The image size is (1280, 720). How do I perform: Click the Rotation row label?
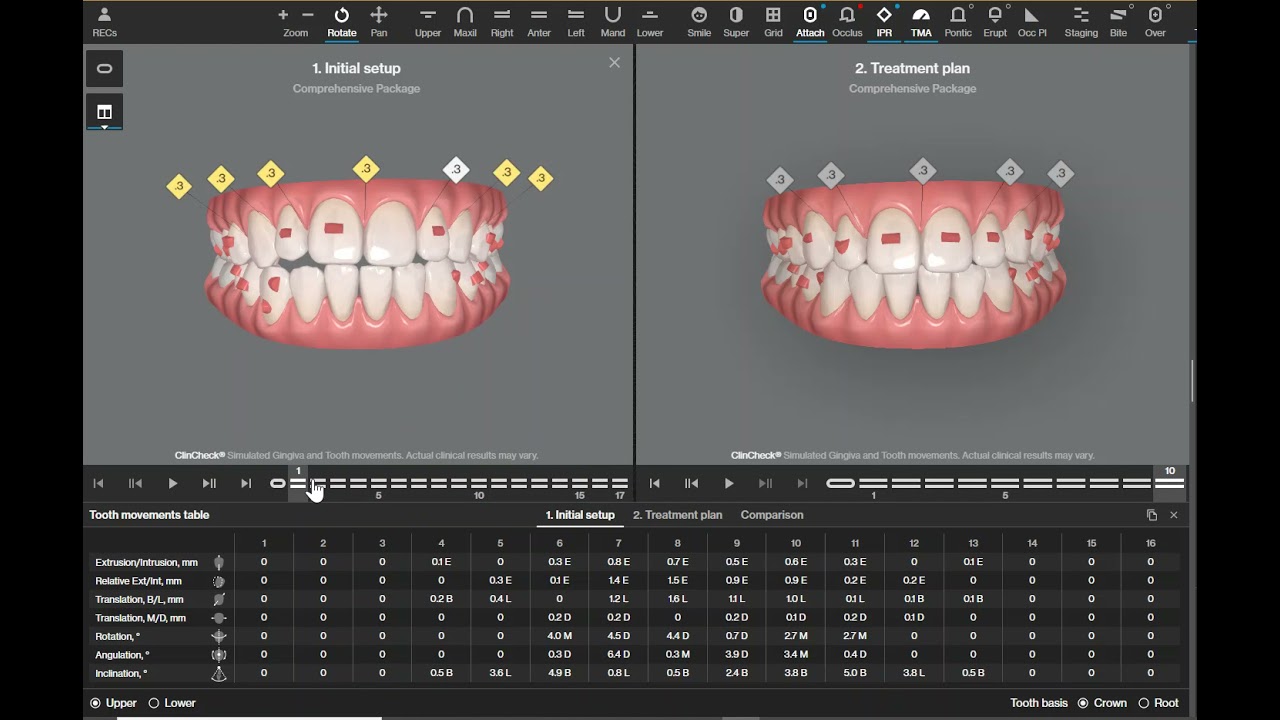[x=117, y=636]
